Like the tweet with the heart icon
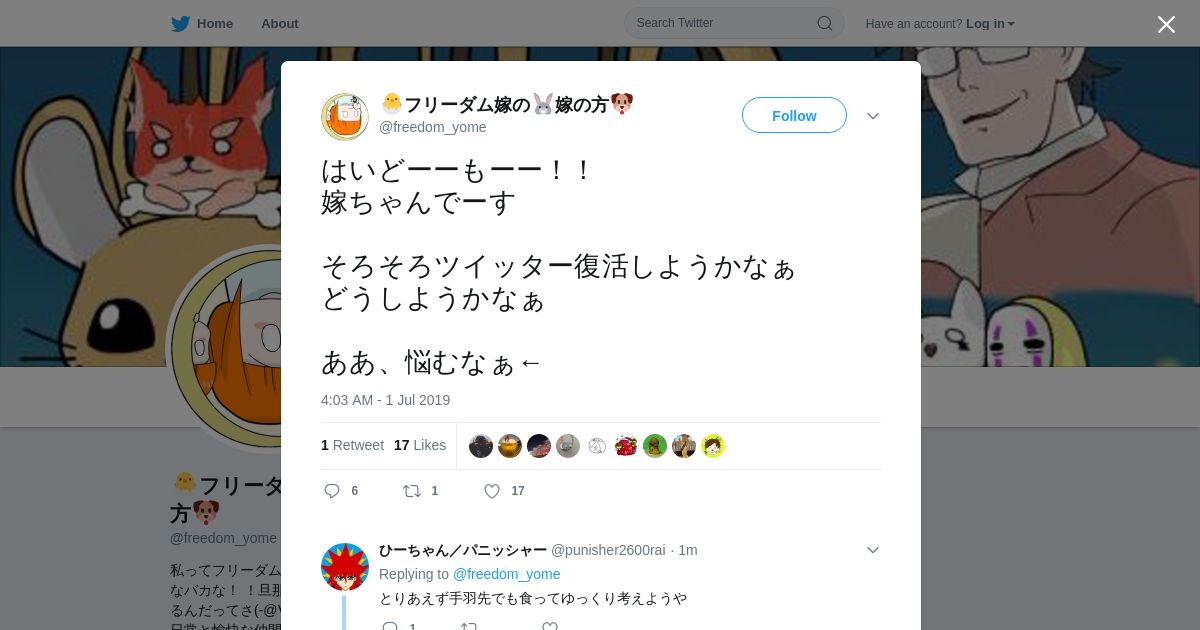 tap(492, 491)
